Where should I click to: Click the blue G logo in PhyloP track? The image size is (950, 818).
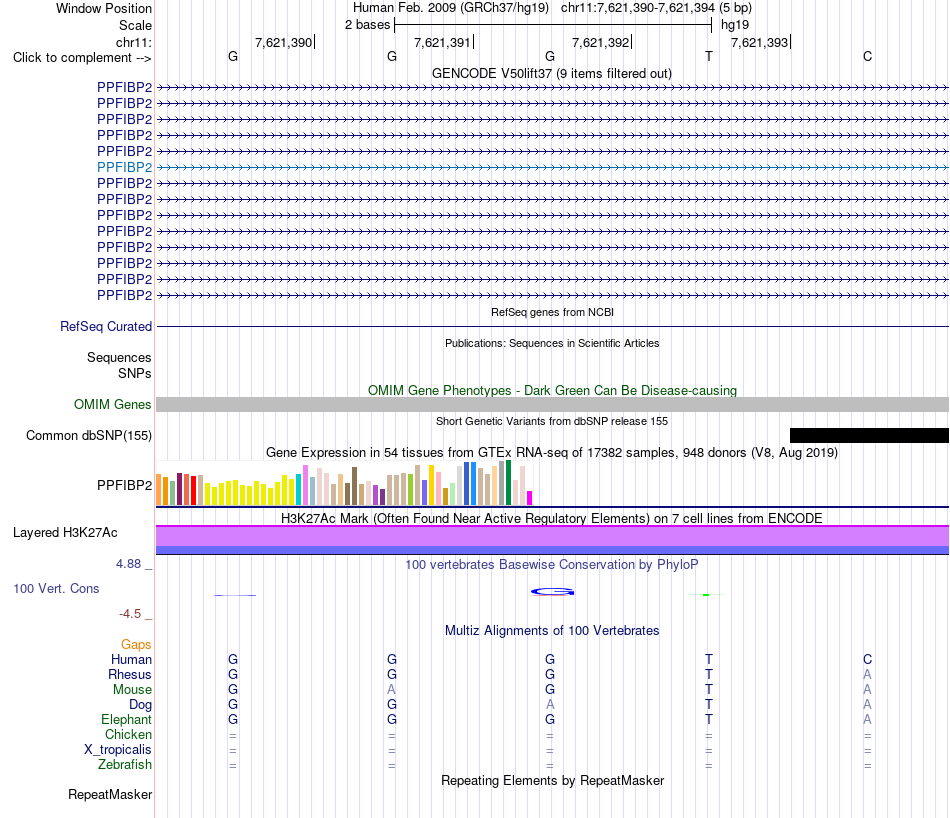click(552, 592)
